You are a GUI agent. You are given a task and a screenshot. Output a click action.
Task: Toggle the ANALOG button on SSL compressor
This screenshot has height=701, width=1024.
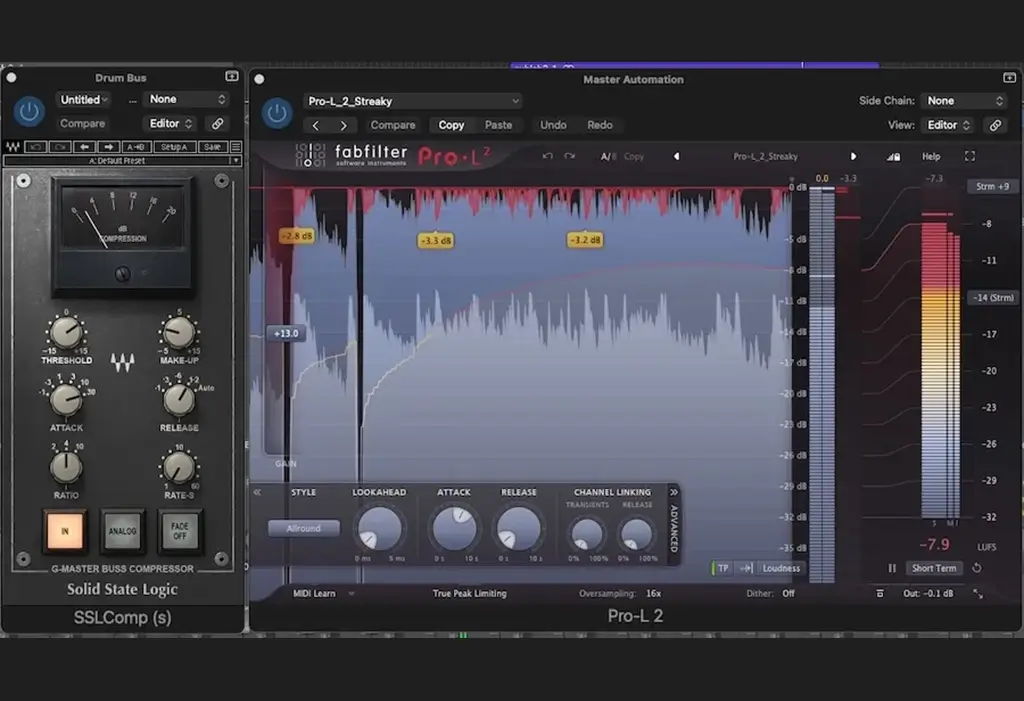click(x=122, y=532)
